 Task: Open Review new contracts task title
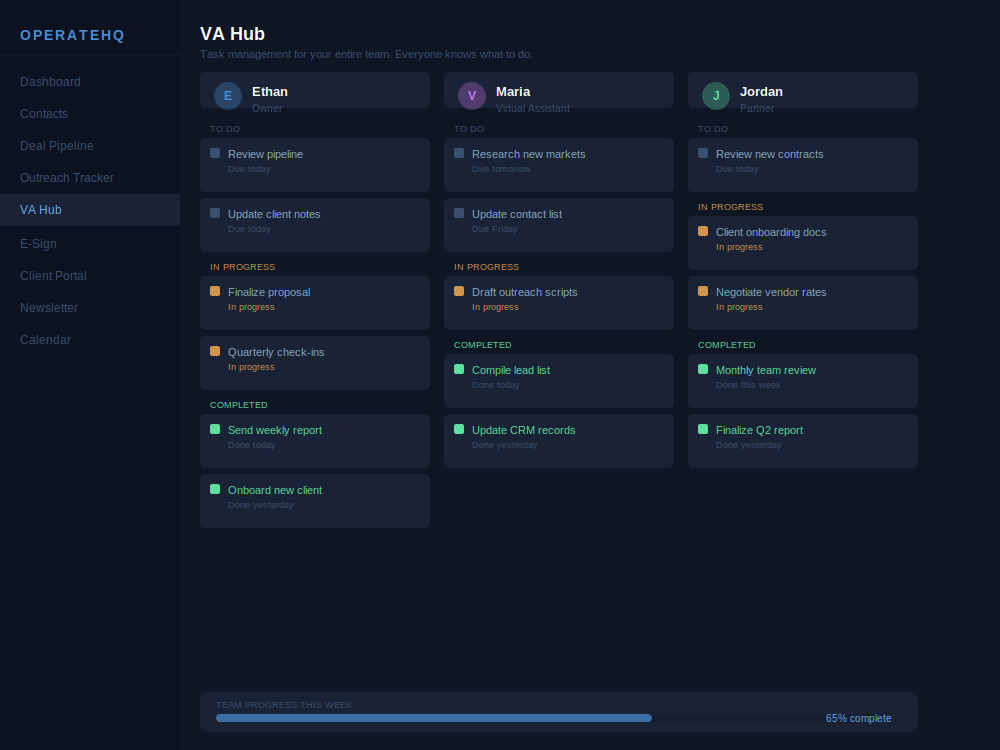[769, 154]
